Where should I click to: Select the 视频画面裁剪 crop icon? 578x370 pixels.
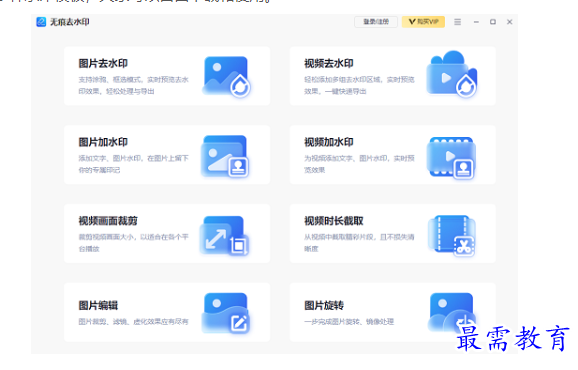pyautogui.click(x=224, y=235)
